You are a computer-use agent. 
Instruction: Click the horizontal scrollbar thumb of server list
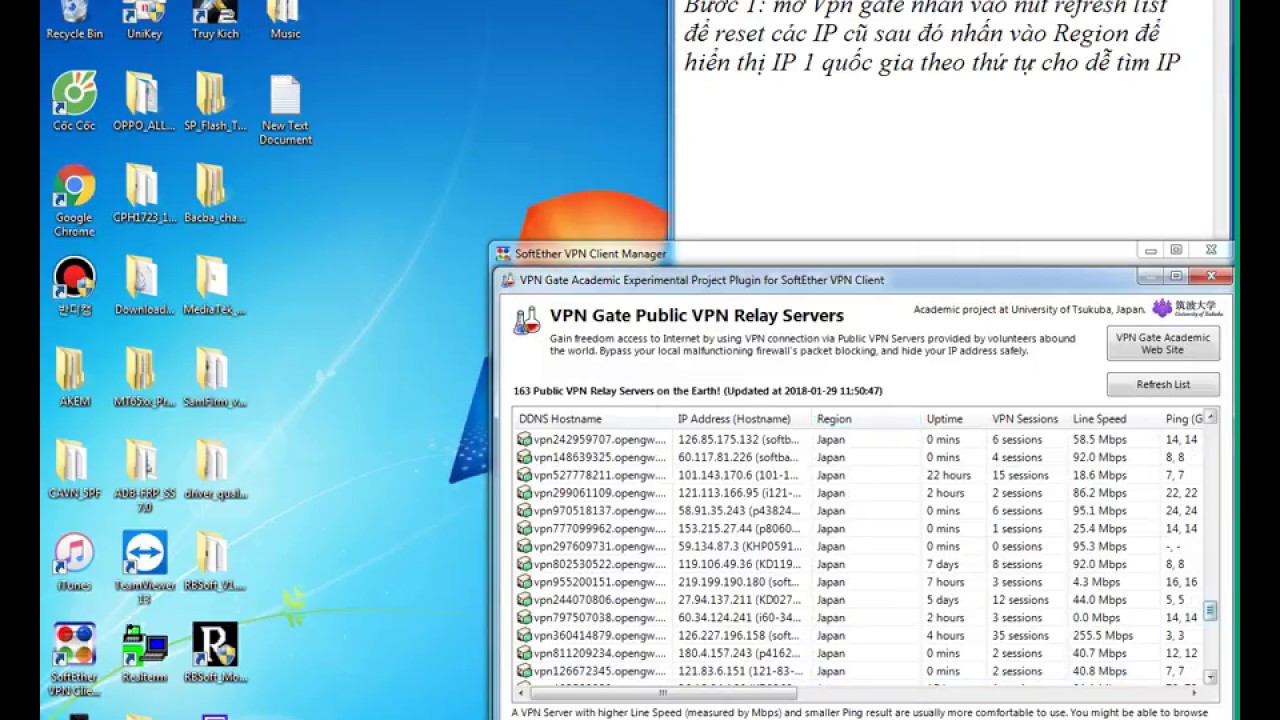[663, 692]
